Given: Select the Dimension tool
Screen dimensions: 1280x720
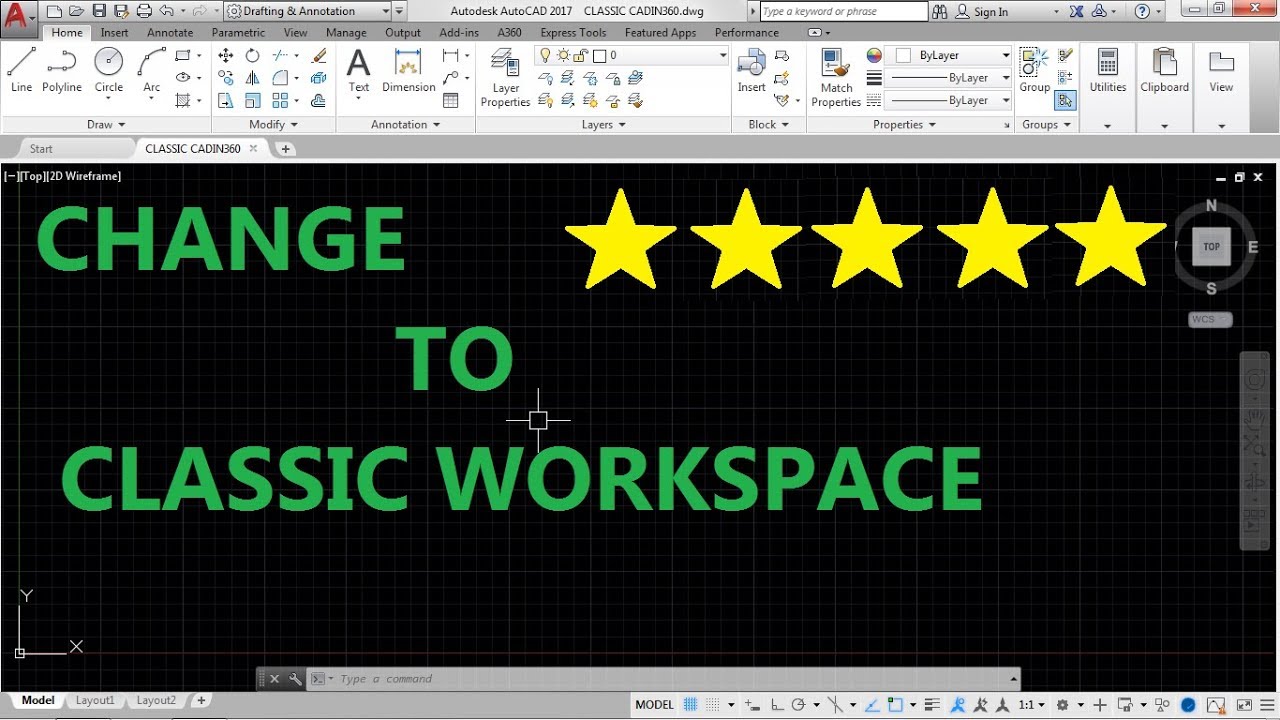Looking at the screenshot, I should [x=408, y=70].
